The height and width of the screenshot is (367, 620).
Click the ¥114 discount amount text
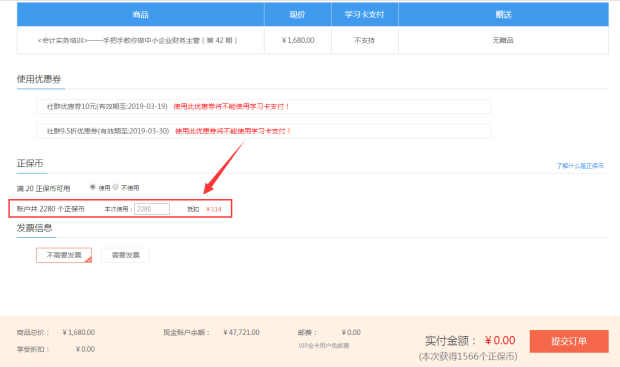pyautogui.click(x=214, y=209)
